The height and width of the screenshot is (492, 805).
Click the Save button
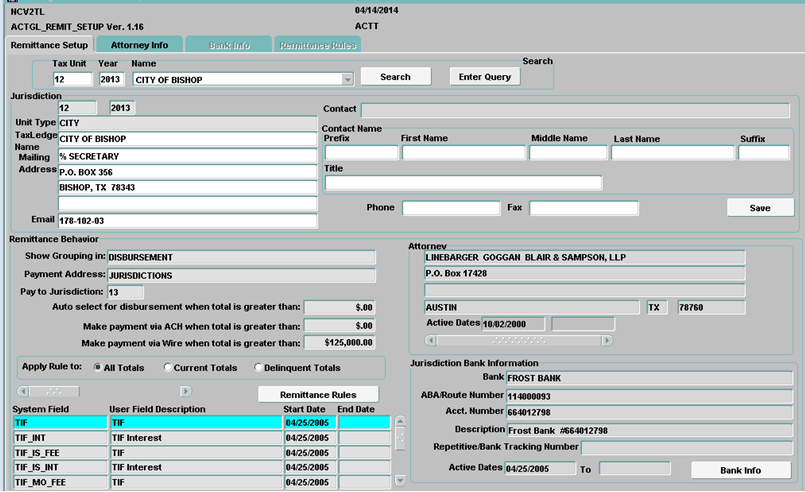[760, 207]
